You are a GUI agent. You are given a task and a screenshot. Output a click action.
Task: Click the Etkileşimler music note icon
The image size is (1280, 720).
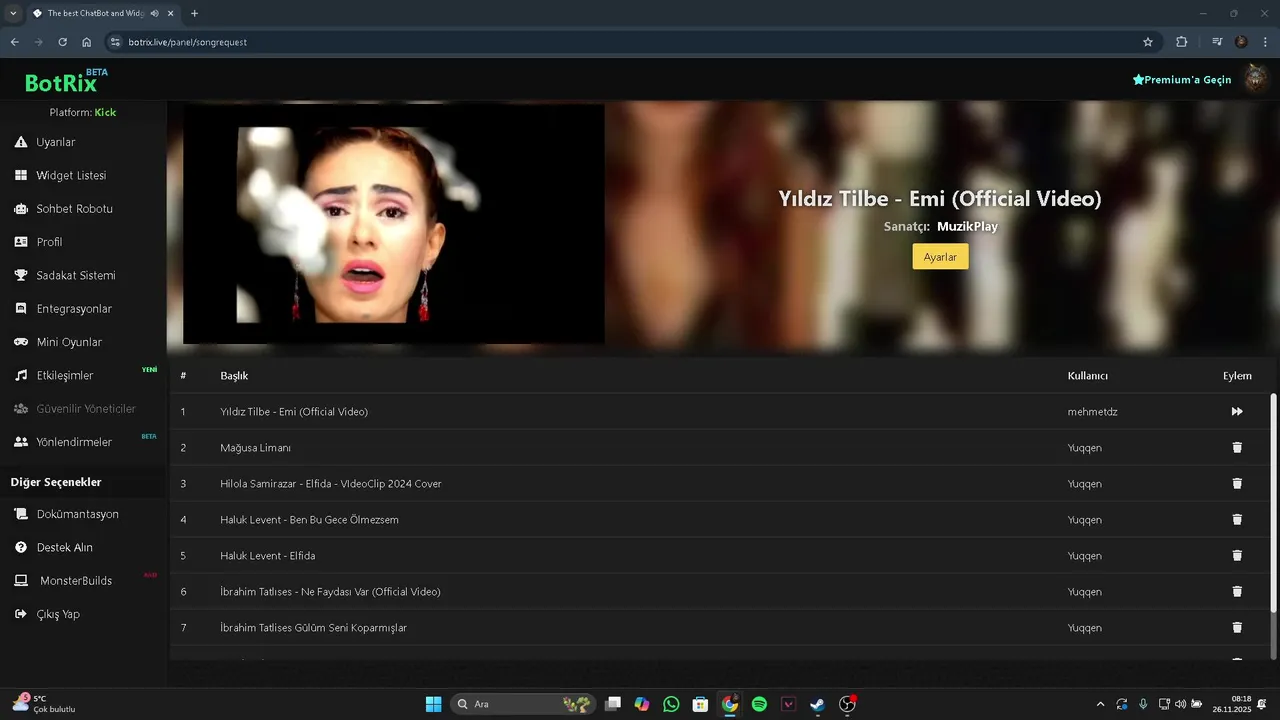click(x=21, y=375)
